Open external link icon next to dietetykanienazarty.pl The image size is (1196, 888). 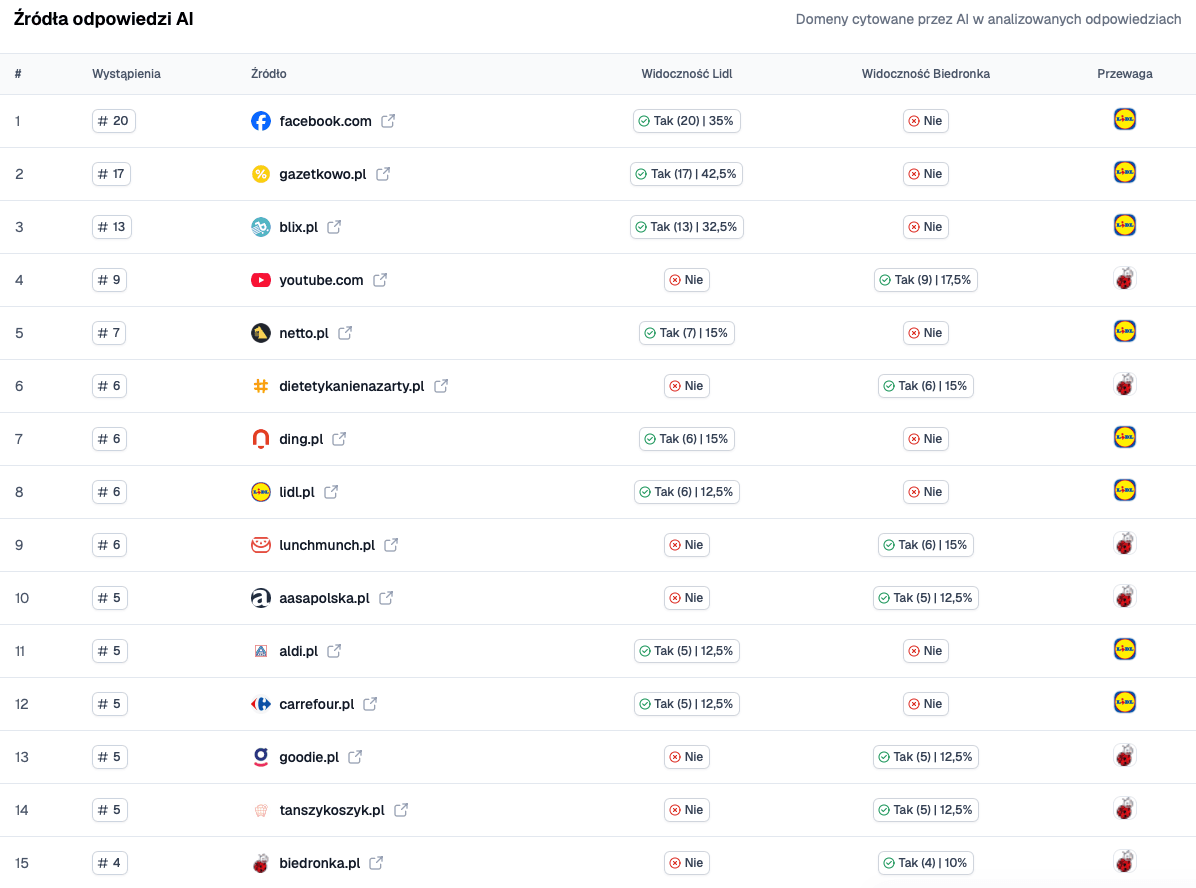point(441,386)
